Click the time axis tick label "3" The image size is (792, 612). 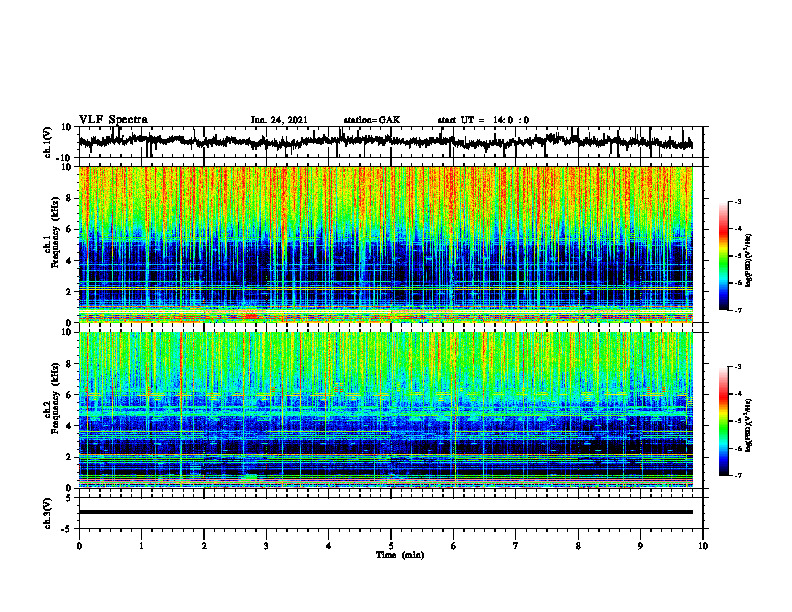point(266,546)
